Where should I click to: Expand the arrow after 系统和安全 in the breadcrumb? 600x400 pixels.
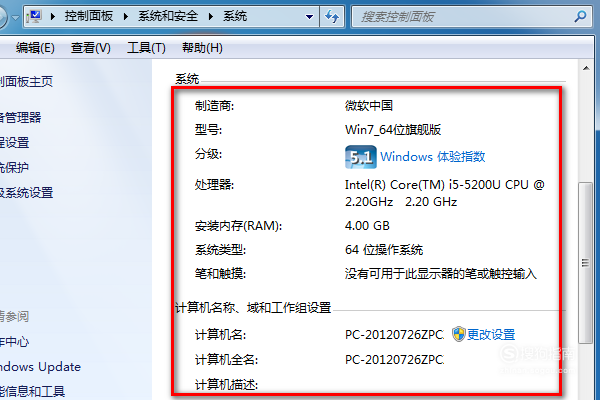(210, 16)
